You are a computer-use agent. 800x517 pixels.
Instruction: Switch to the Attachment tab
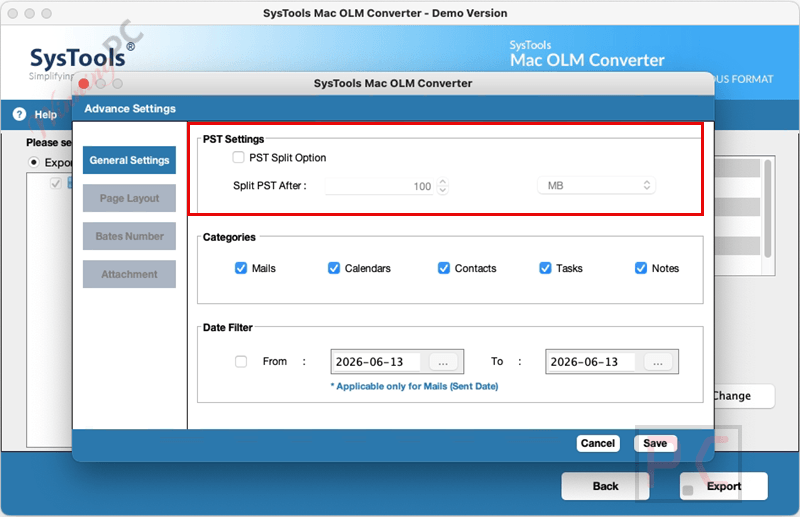[130, 274]
